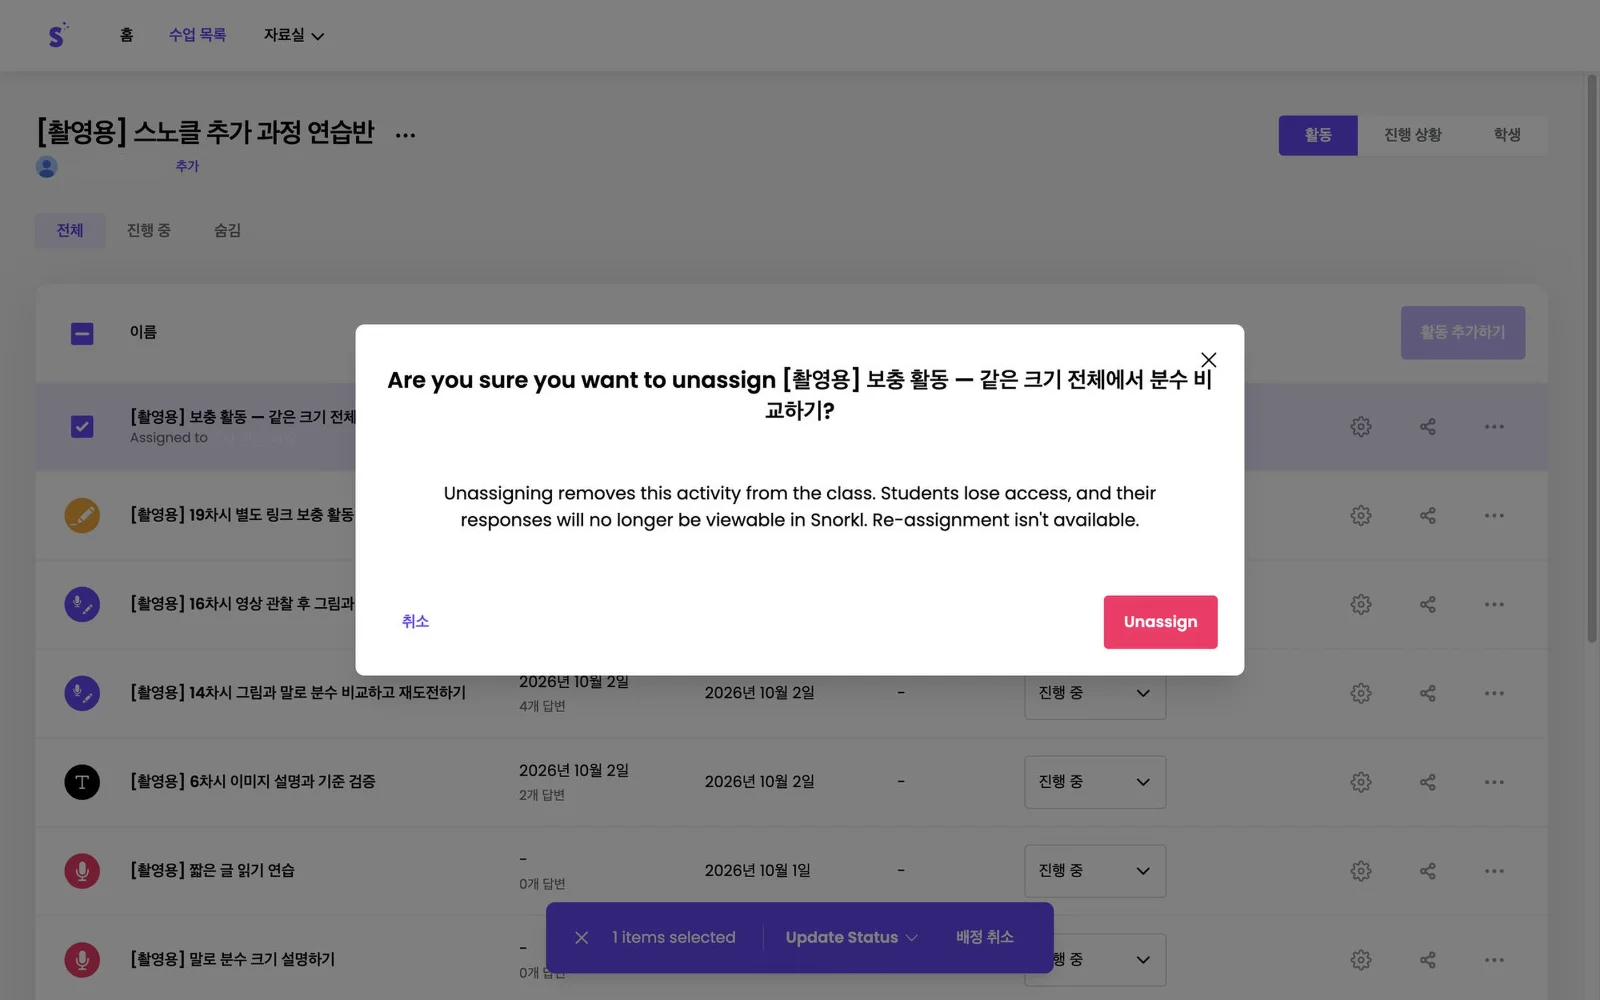The width and height of the screenshot is (1600, 1000).
Task: Share the 짧은 글 읽기 연습 activity
Action: click(1427, 871)
